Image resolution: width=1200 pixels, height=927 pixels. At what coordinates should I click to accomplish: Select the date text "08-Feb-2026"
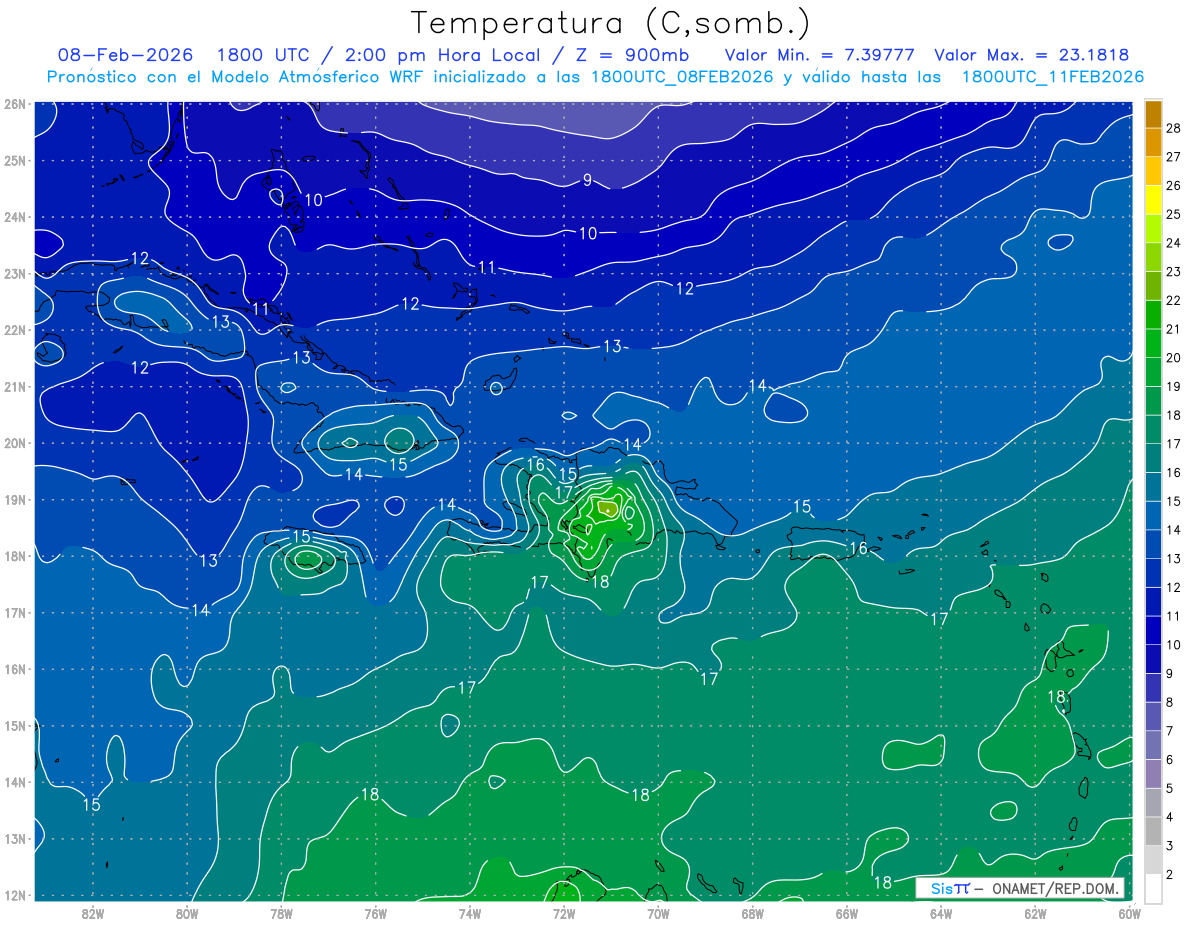pos(125,55)
